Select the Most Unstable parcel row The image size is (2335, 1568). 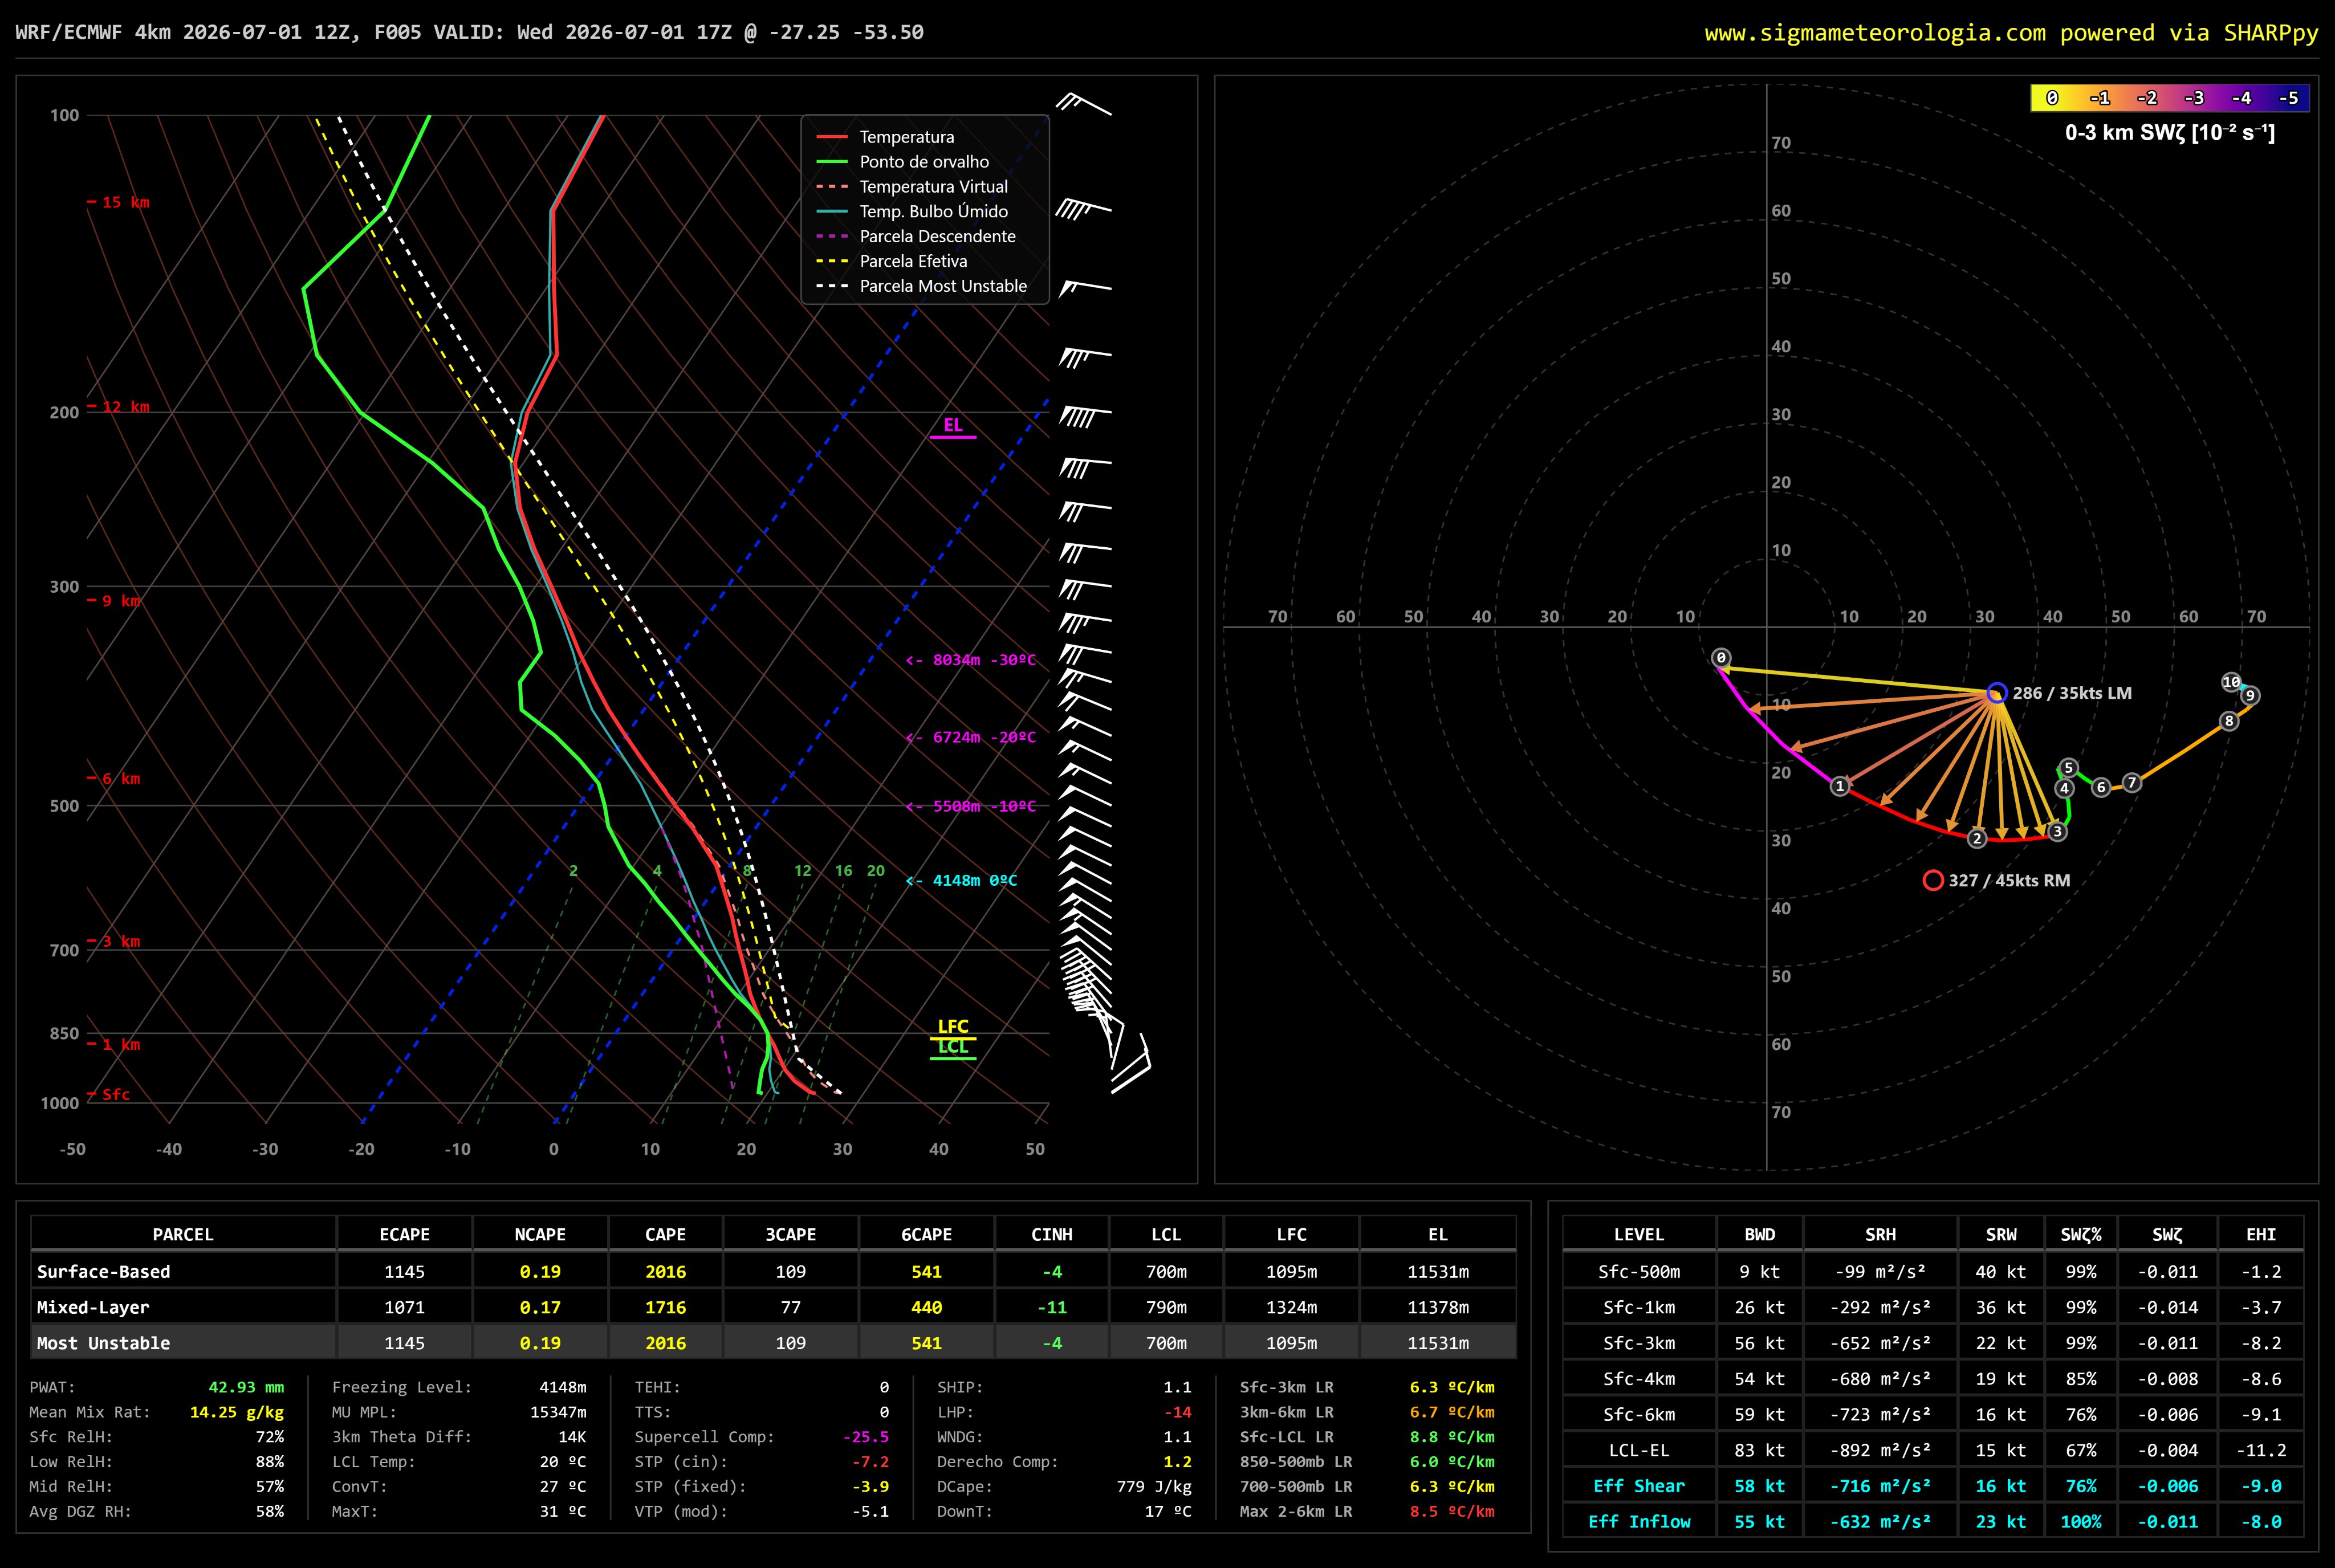[x=773, y=1343]
